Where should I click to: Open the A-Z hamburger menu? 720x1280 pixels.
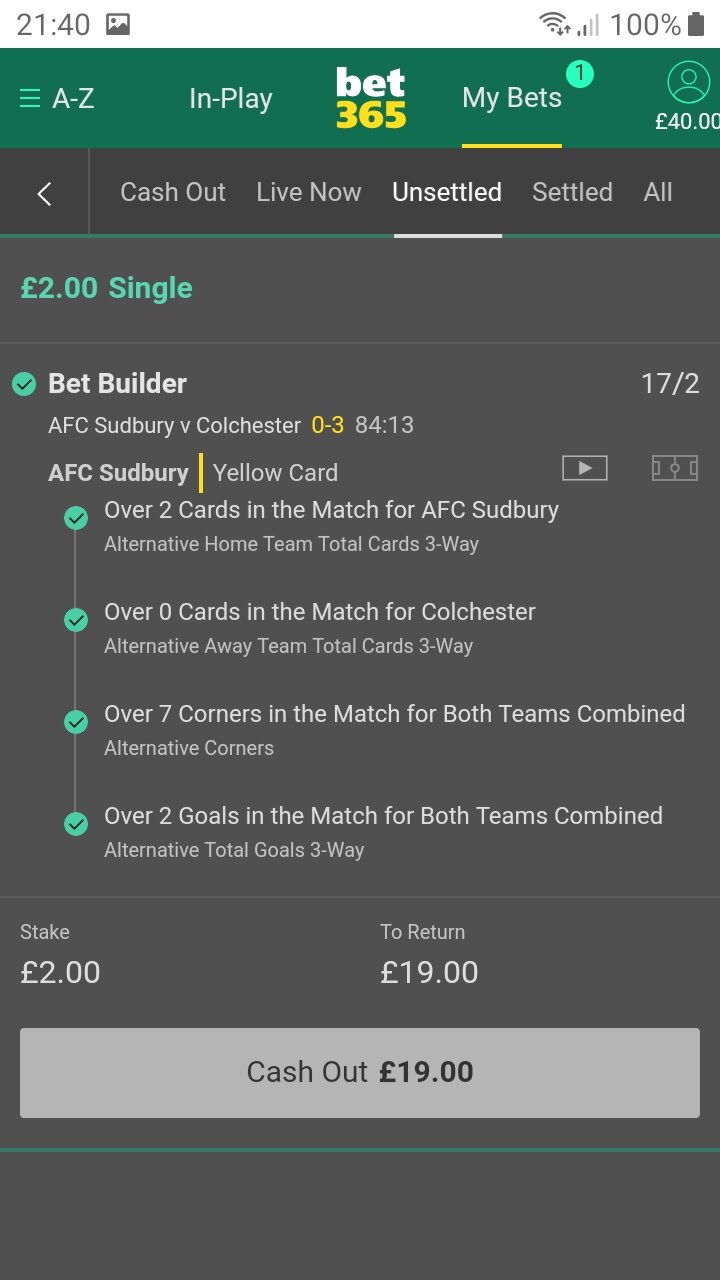click(57, 98)
